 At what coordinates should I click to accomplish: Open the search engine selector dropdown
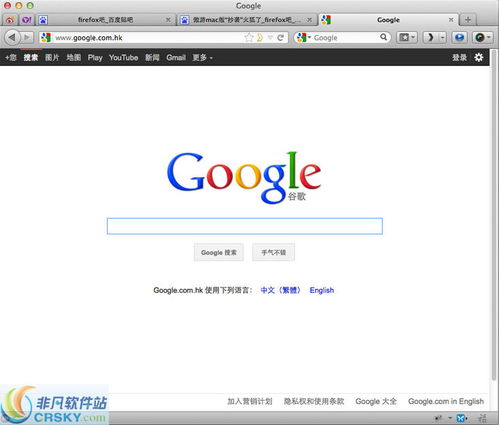tap(303, 37)
